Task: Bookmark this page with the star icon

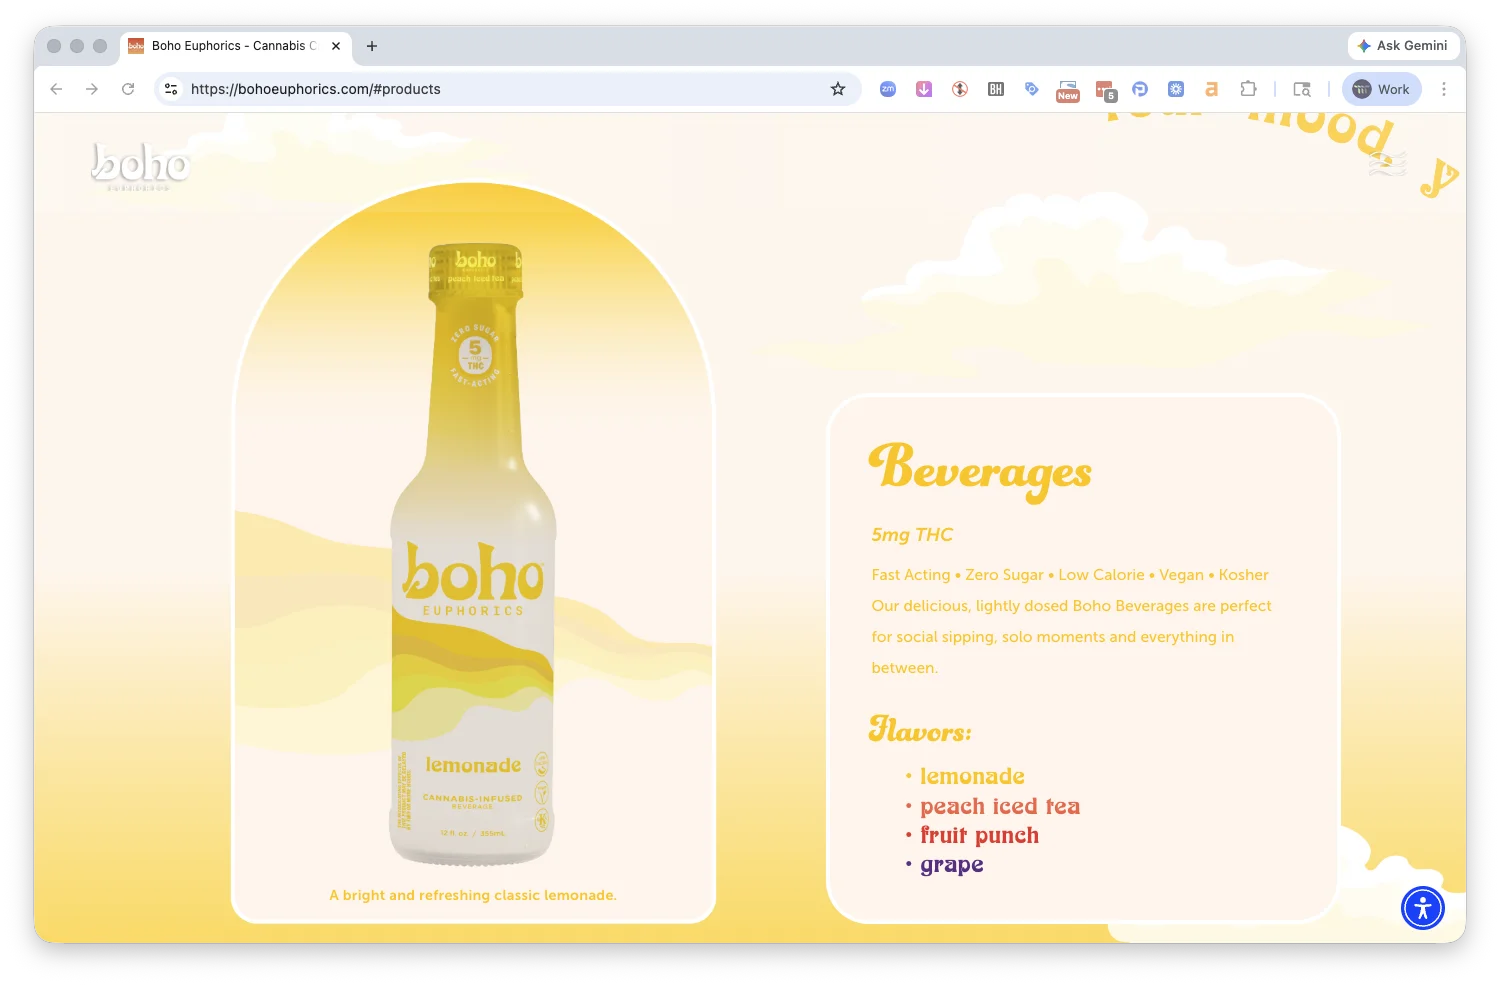Action: click(x=838, y=89)
